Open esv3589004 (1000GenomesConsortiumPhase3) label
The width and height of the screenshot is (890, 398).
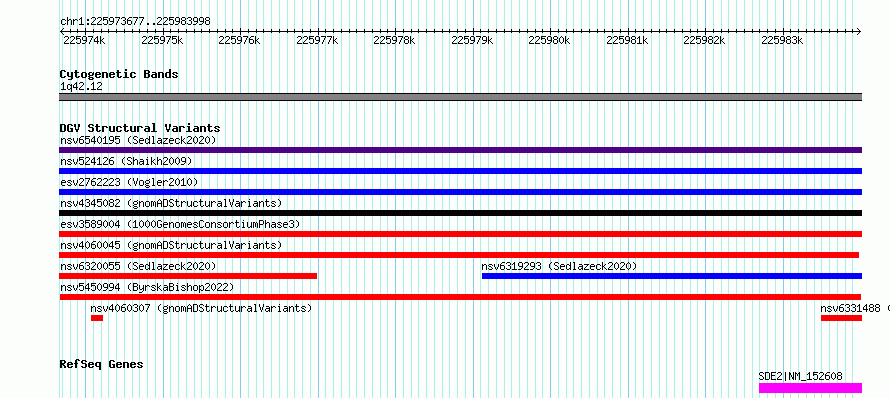click(x=180, y=224)
